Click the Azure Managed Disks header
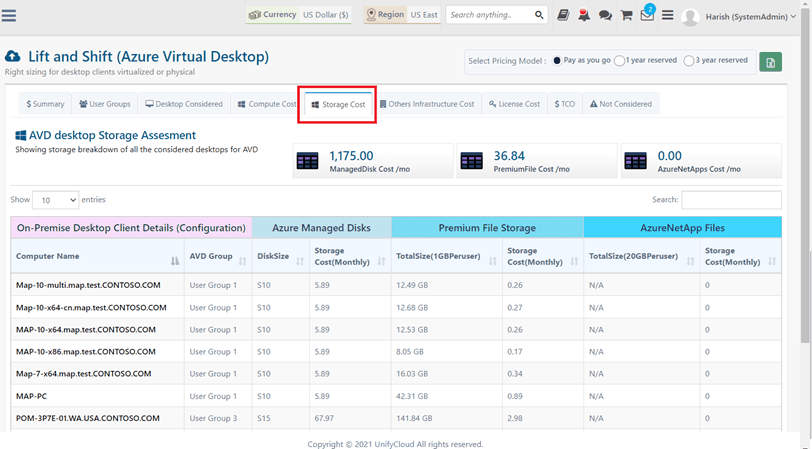The image size is (812, 449). tap(322, 228)
